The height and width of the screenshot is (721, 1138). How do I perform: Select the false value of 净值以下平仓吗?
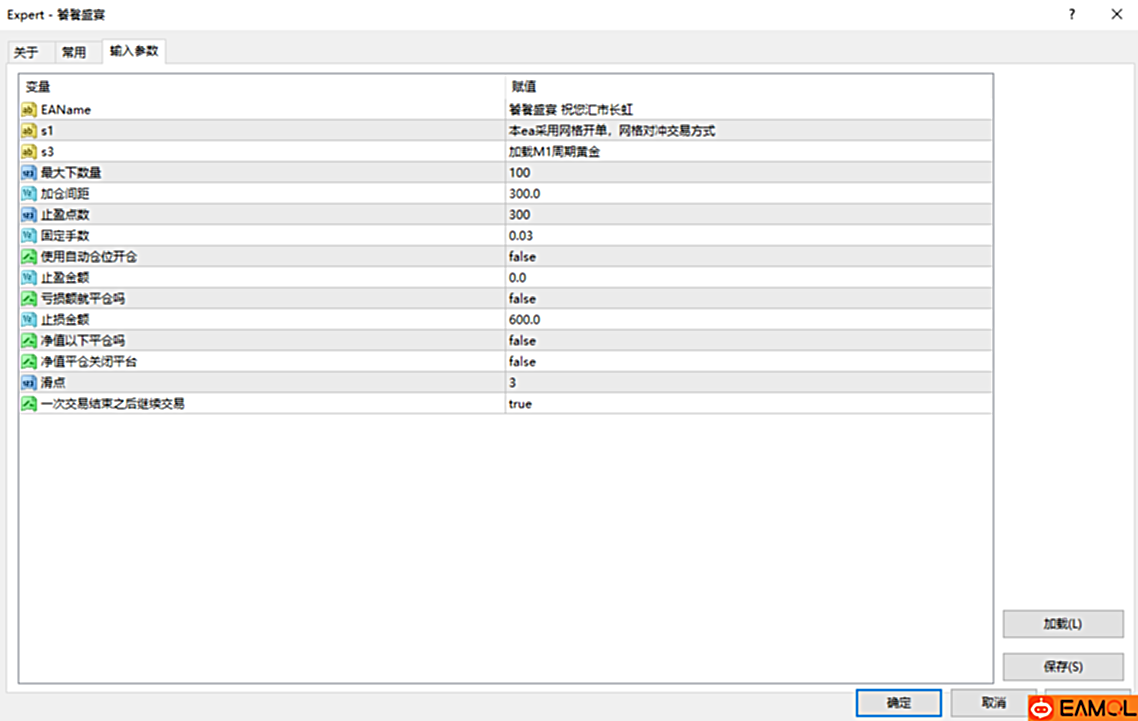point(522,341)
